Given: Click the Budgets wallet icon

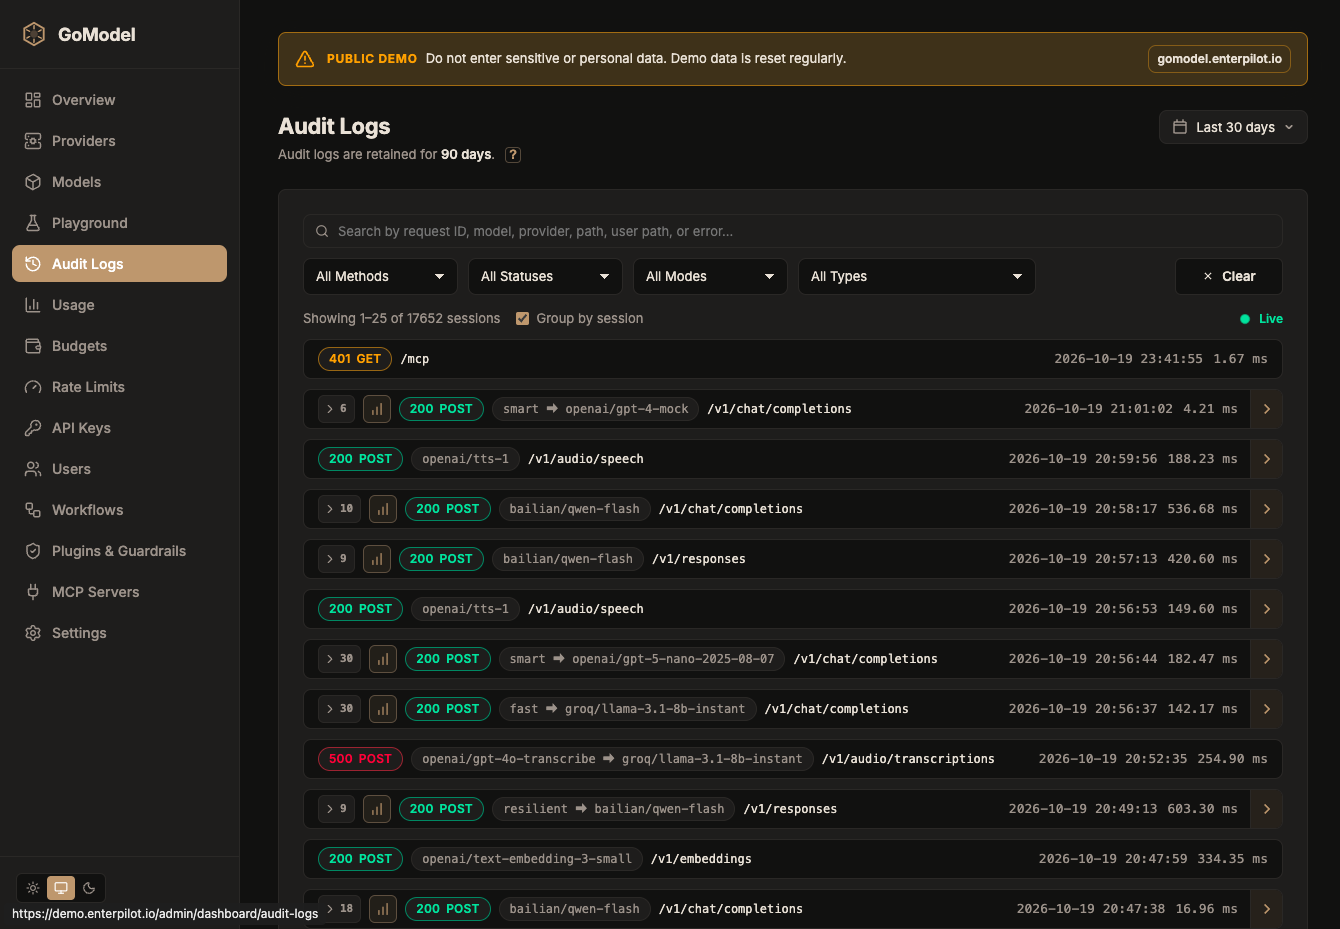Looking at the screenshot, I should click(33, 346).
